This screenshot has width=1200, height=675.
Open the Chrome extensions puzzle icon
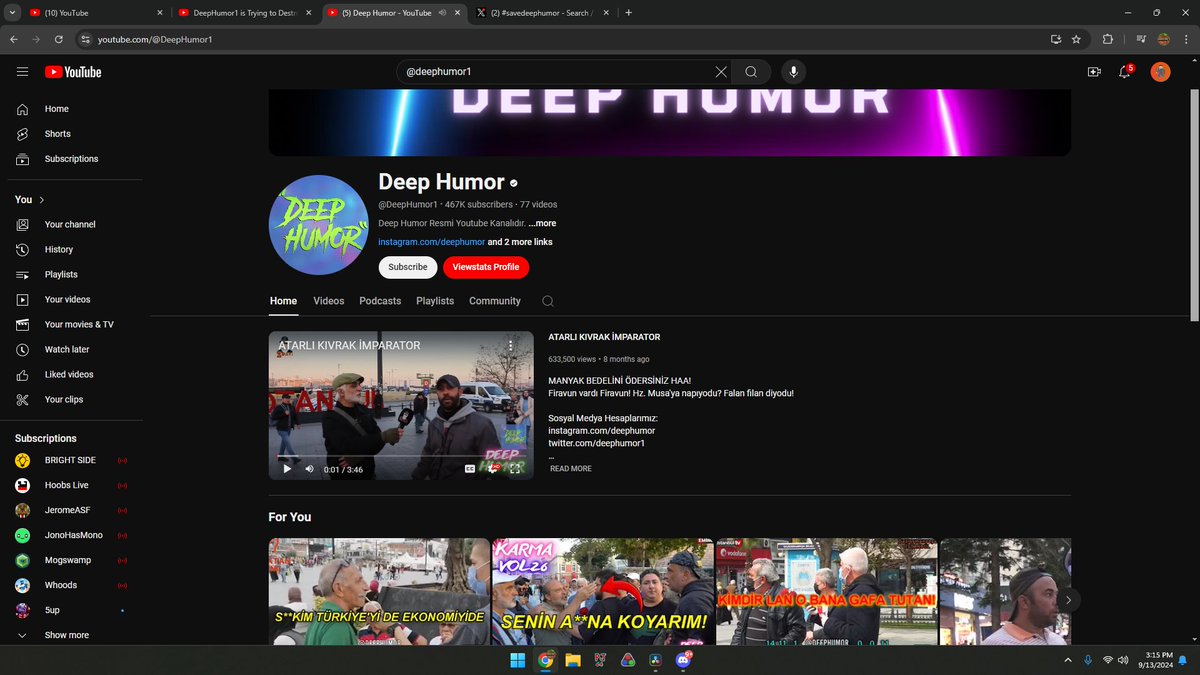pyautogui.click(x=1107, y=39)
